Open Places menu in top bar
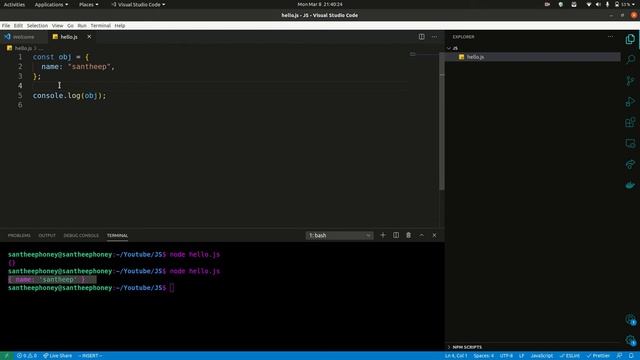The width and height of the screenshot is (640, 360). 88,4
